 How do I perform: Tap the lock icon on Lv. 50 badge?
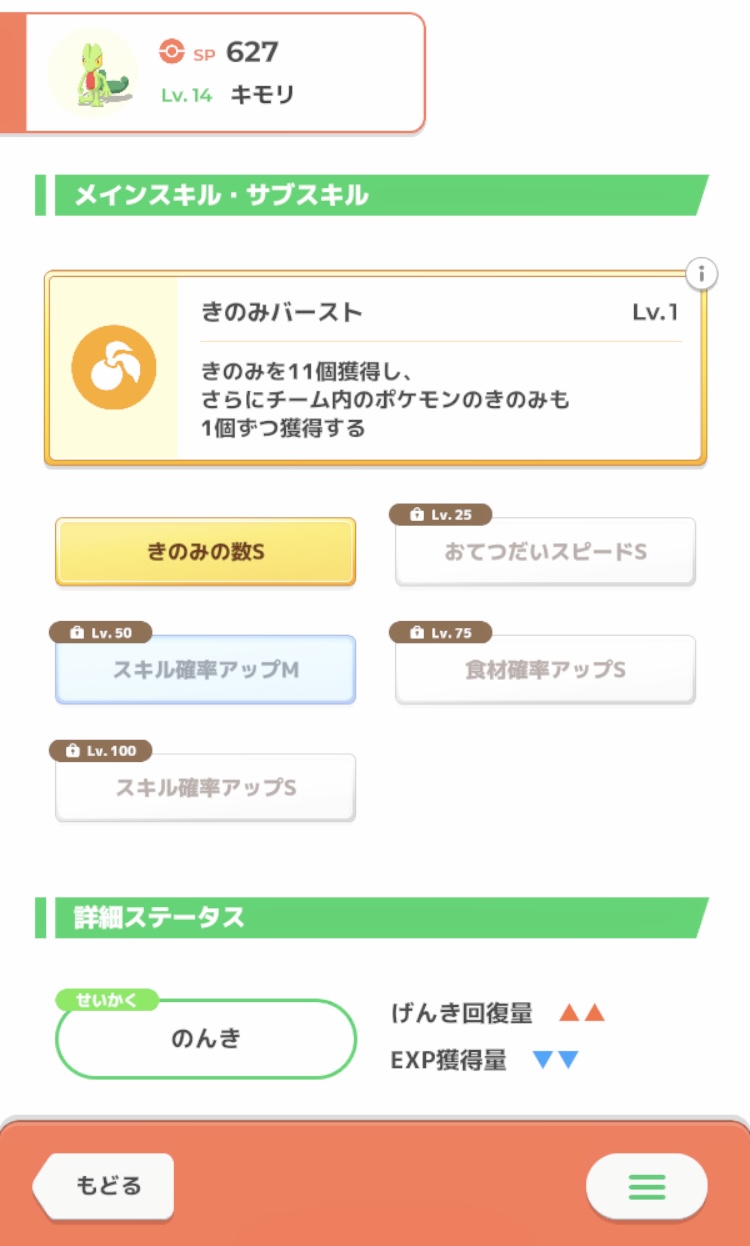pos(76,633)
